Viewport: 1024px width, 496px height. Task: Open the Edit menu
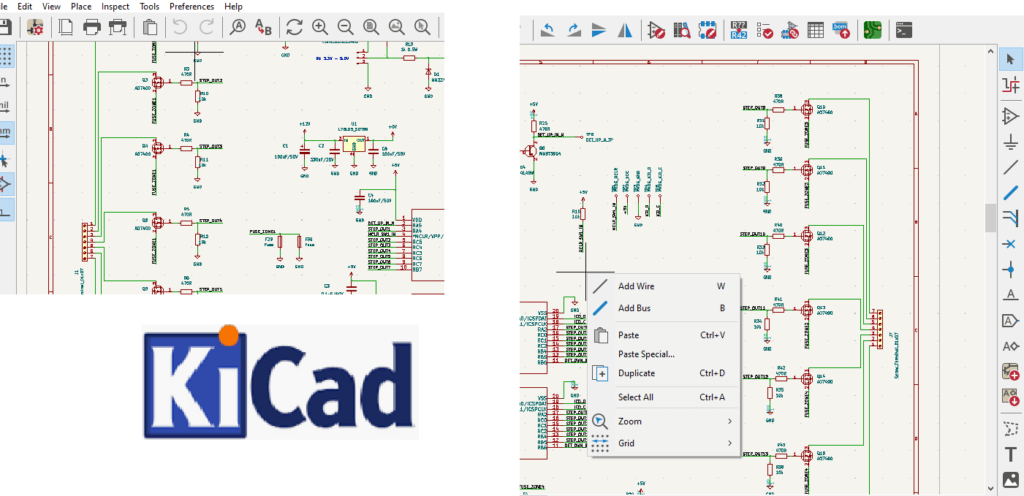(25, 6)
